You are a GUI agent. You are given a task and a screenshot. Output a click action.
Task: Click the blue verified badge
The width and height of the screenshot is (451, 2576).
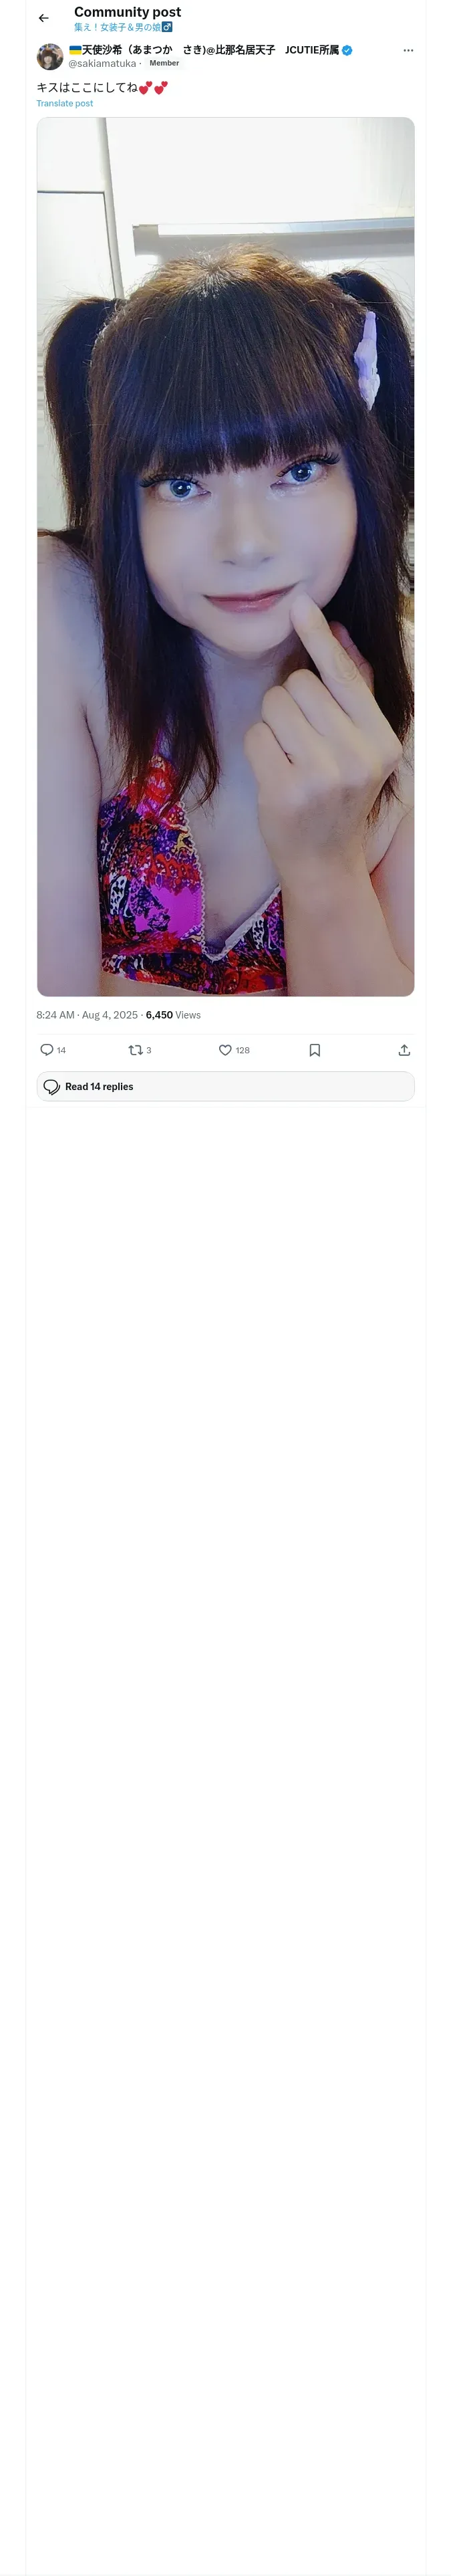(x=347, y=50)
